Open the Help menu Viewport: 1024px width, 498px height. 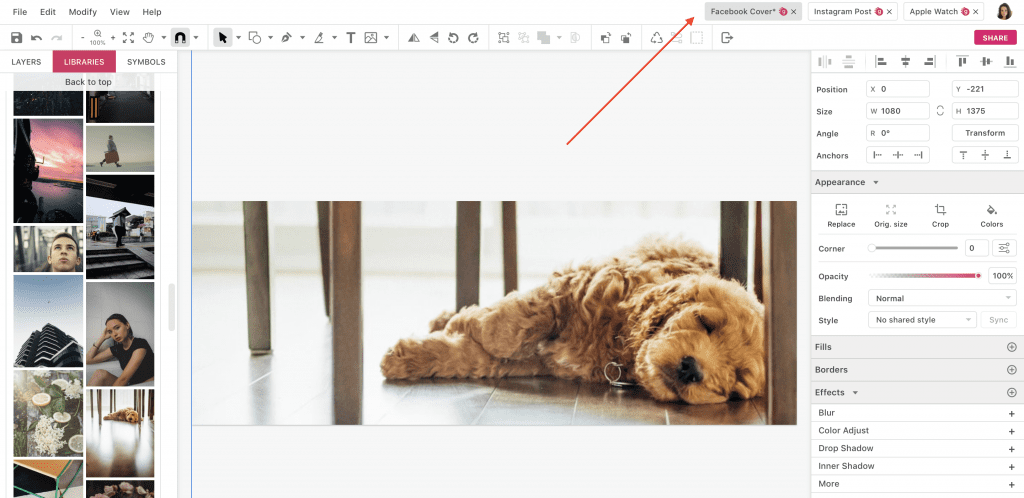coord(152,12)
